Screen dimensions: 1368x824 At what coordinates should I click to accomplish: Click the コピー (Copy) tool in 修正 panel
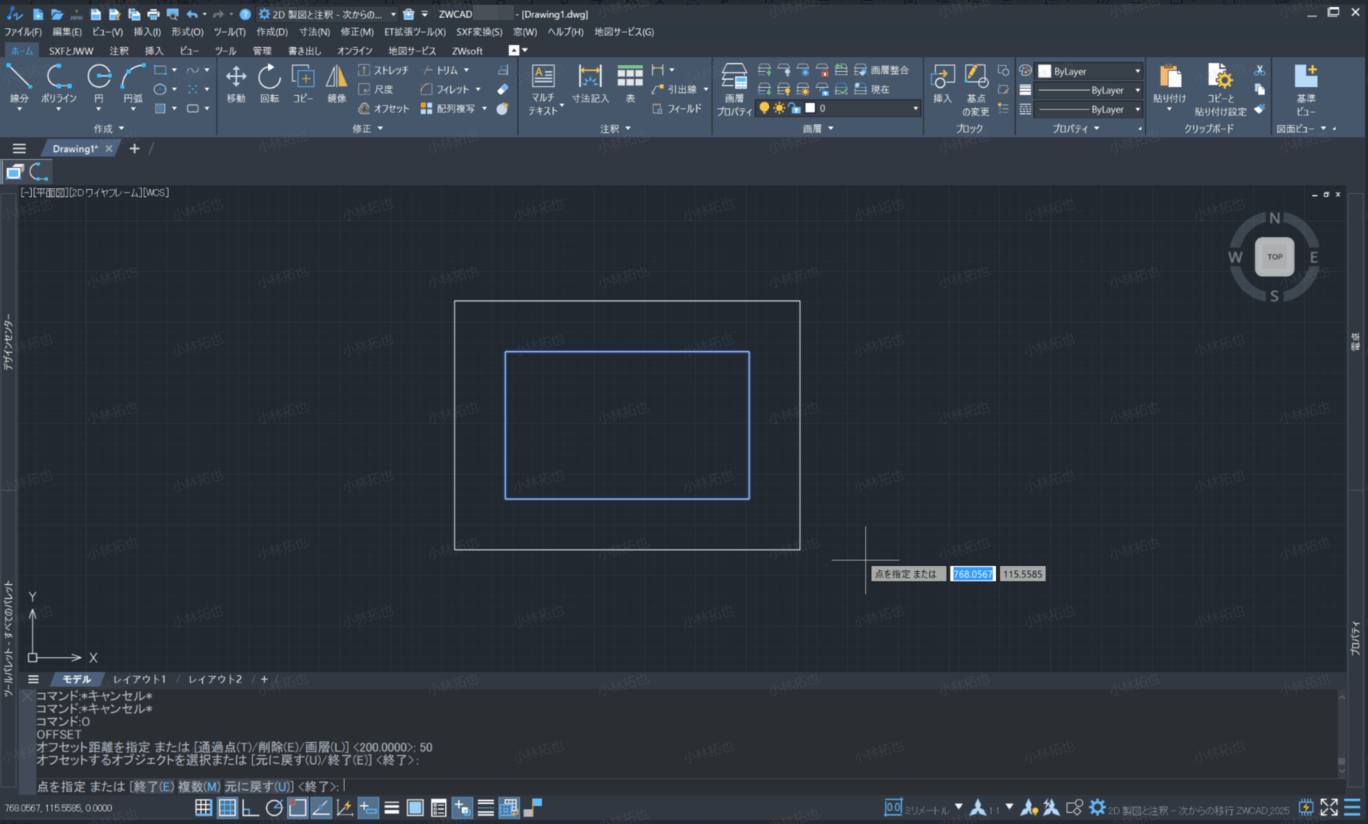coord(303,85)
